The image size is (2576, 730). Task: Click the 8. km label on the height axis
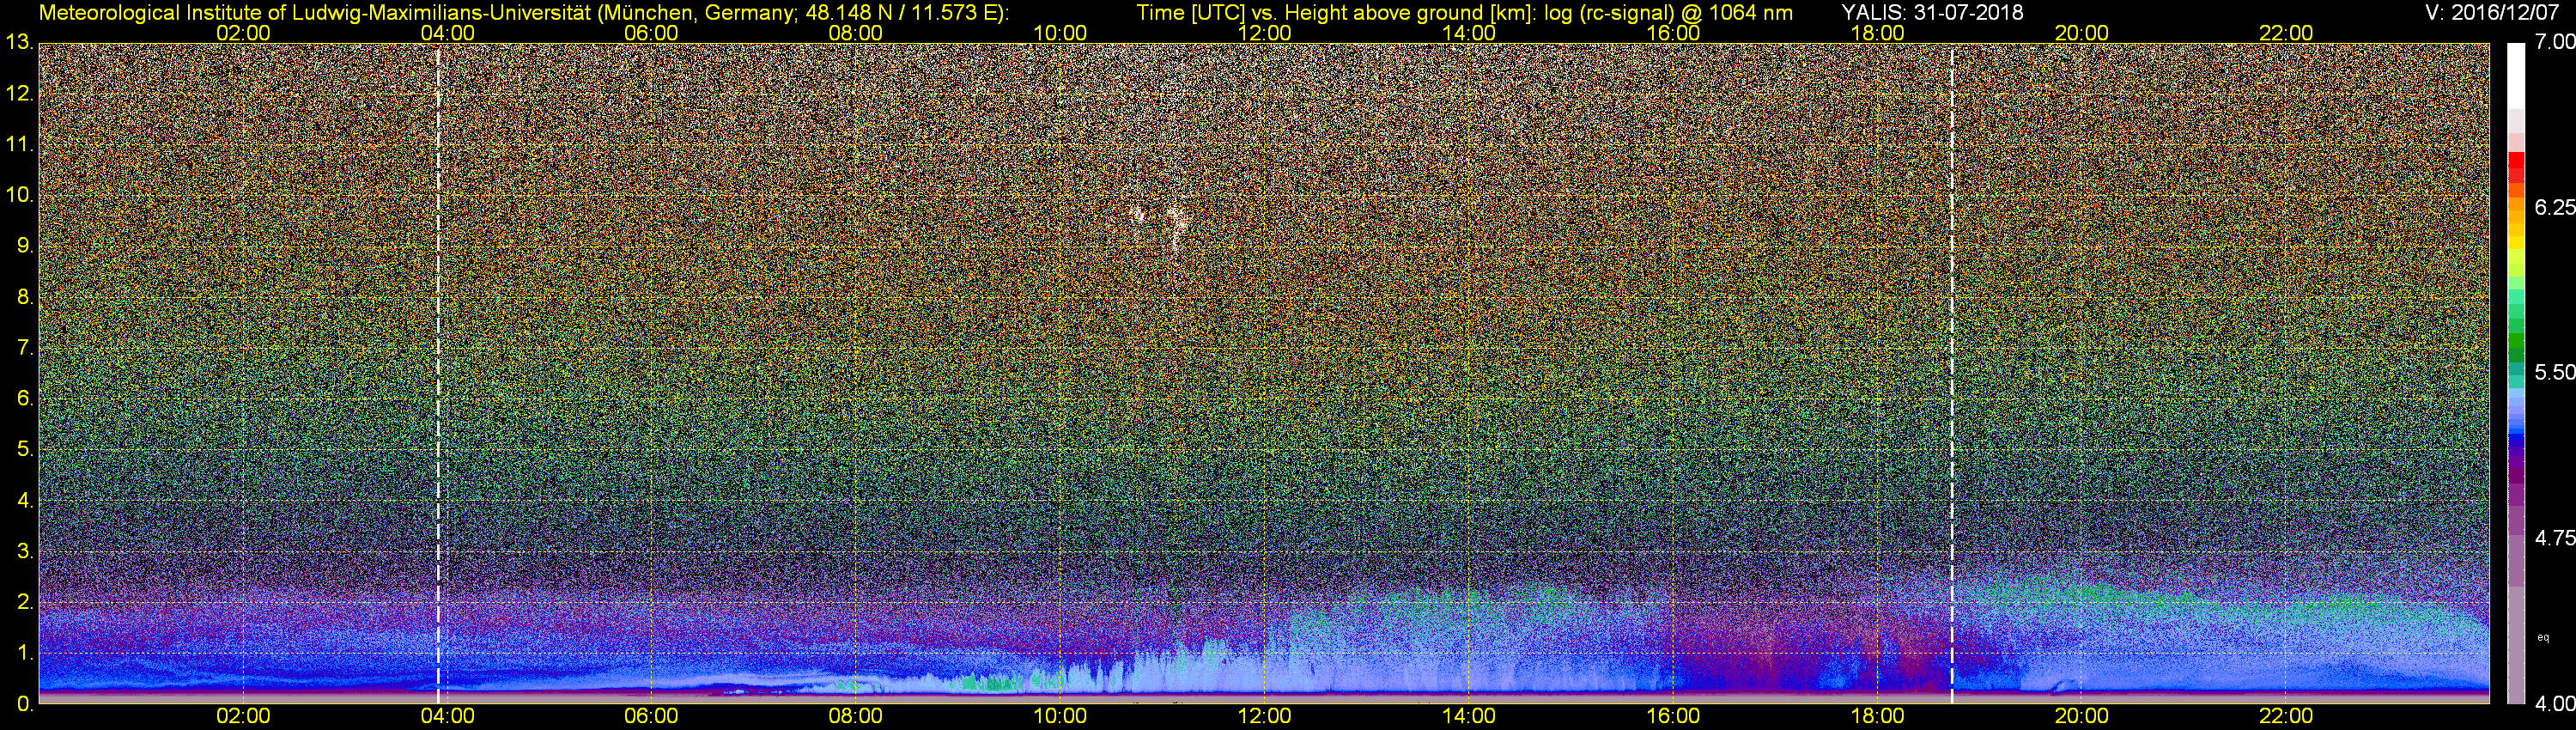[25, 297]
